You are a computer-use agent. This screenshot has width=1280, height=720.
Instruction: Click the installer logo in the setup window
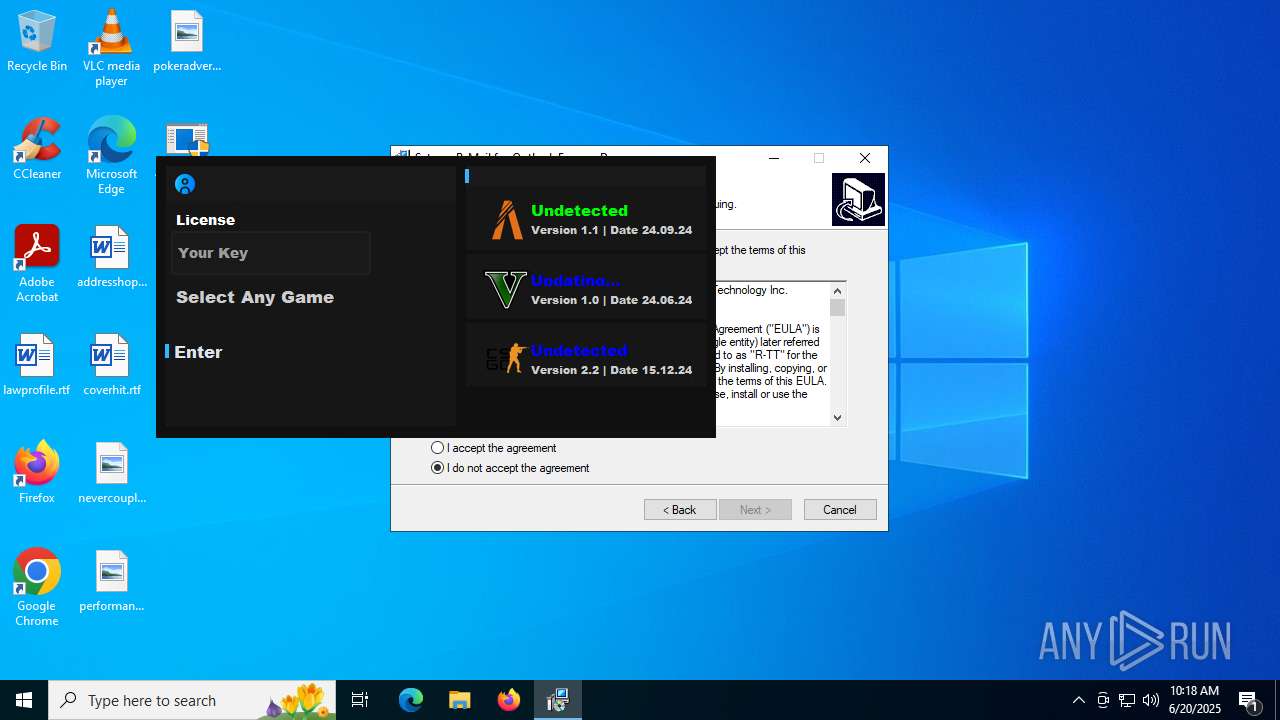coord(858,199)
